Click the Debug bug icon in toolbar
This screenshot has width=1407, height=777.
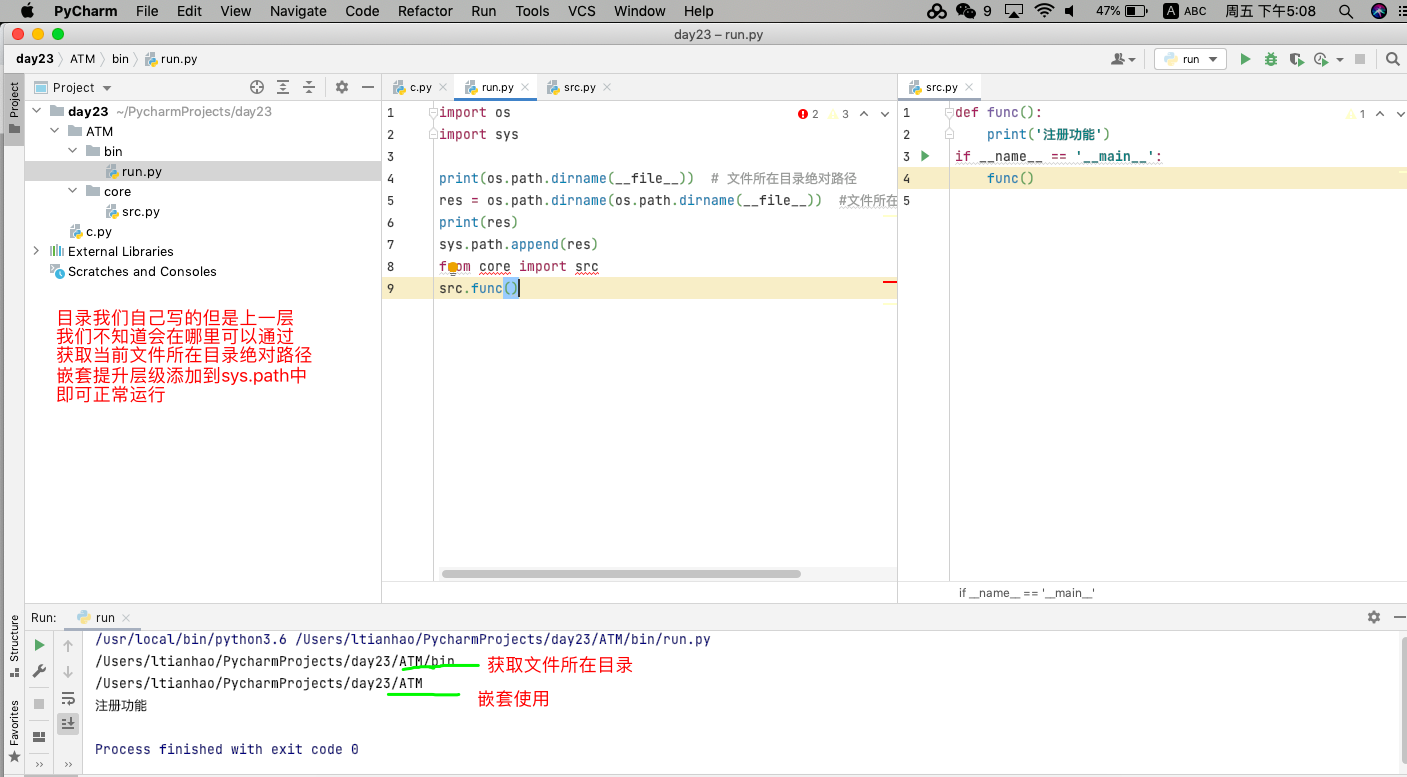[1270, 59]
